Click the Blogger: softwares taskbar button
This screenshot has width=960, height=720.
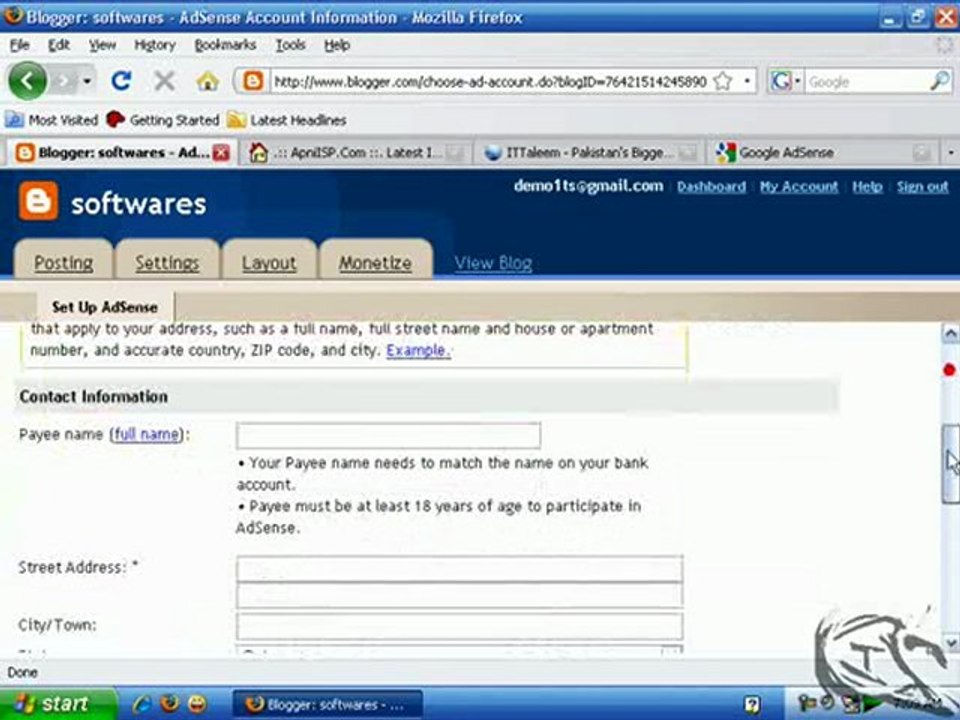pos(328,705)
